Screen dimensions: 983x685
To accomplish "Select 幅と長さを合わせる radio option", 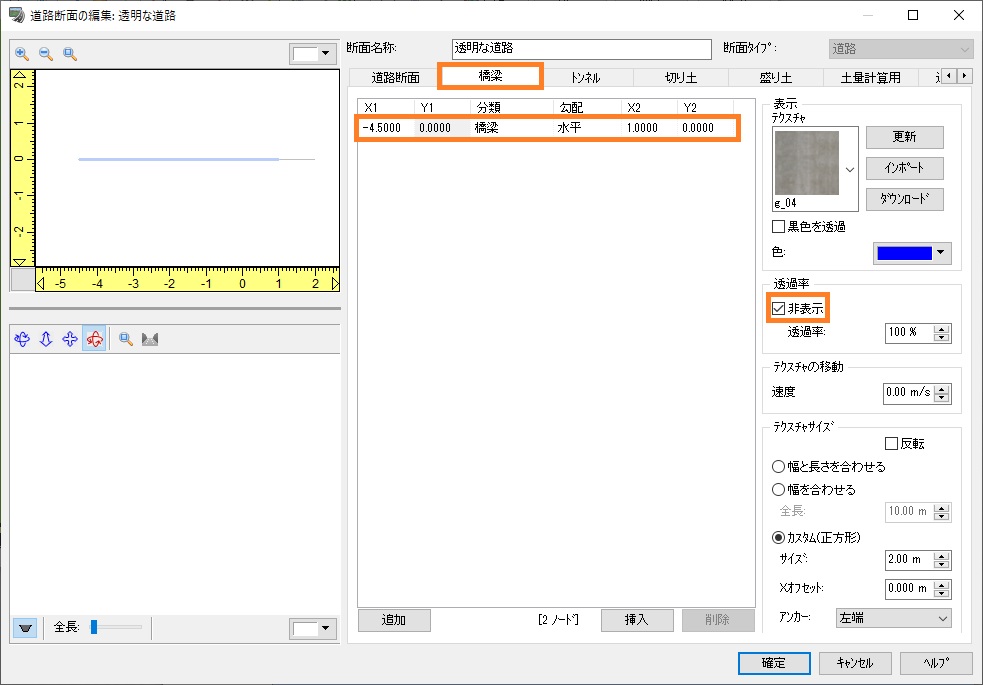I will 778,466.
